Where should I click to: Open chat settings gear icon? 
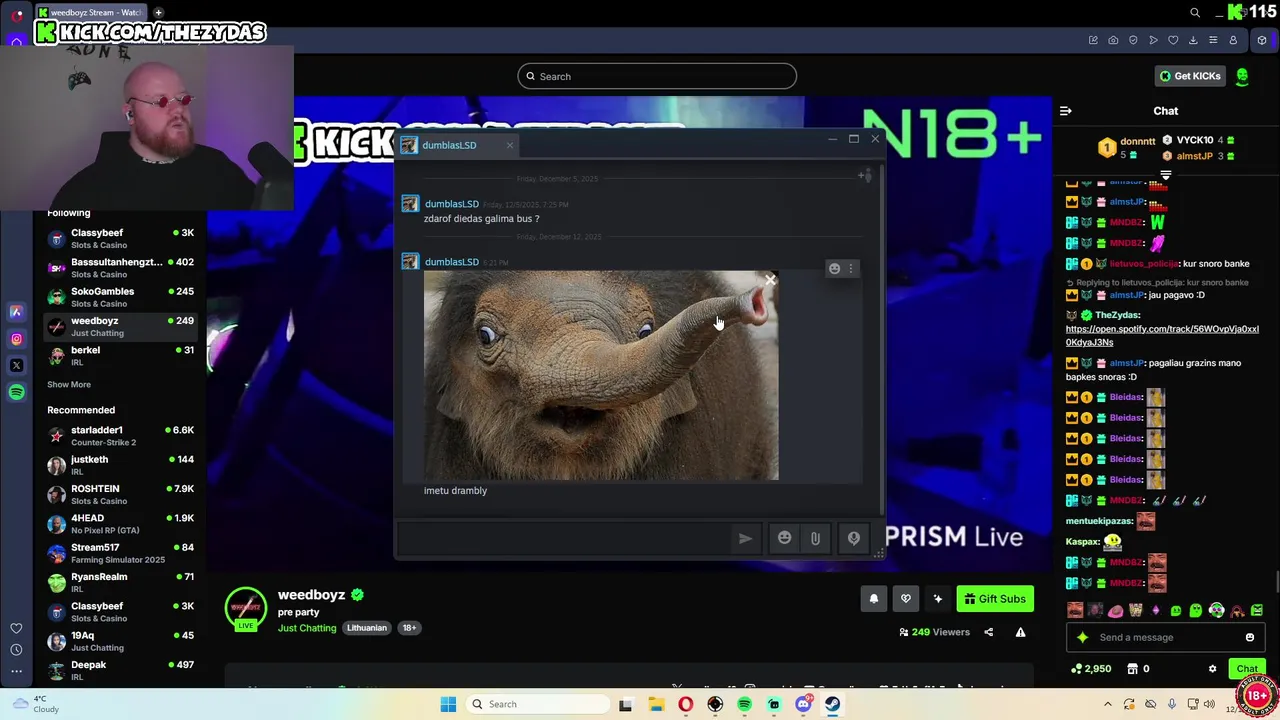pos(1212,669)
